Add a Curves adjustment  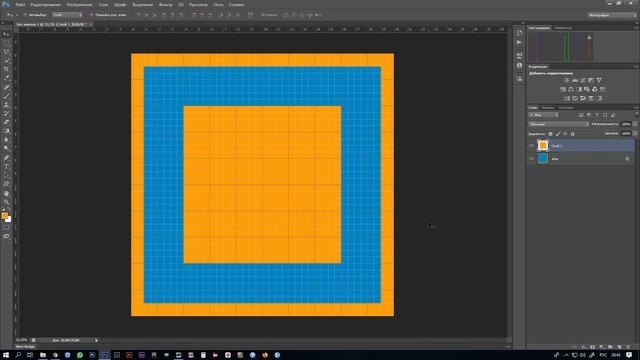click(x=583, y=80)
